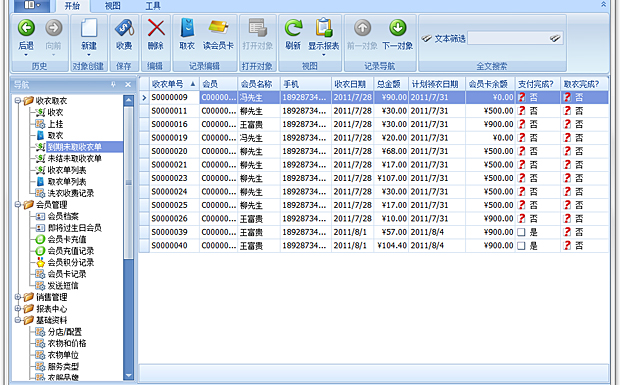
Task: Open 会员卡充值 in navigation tree
Action: point(66,239)
